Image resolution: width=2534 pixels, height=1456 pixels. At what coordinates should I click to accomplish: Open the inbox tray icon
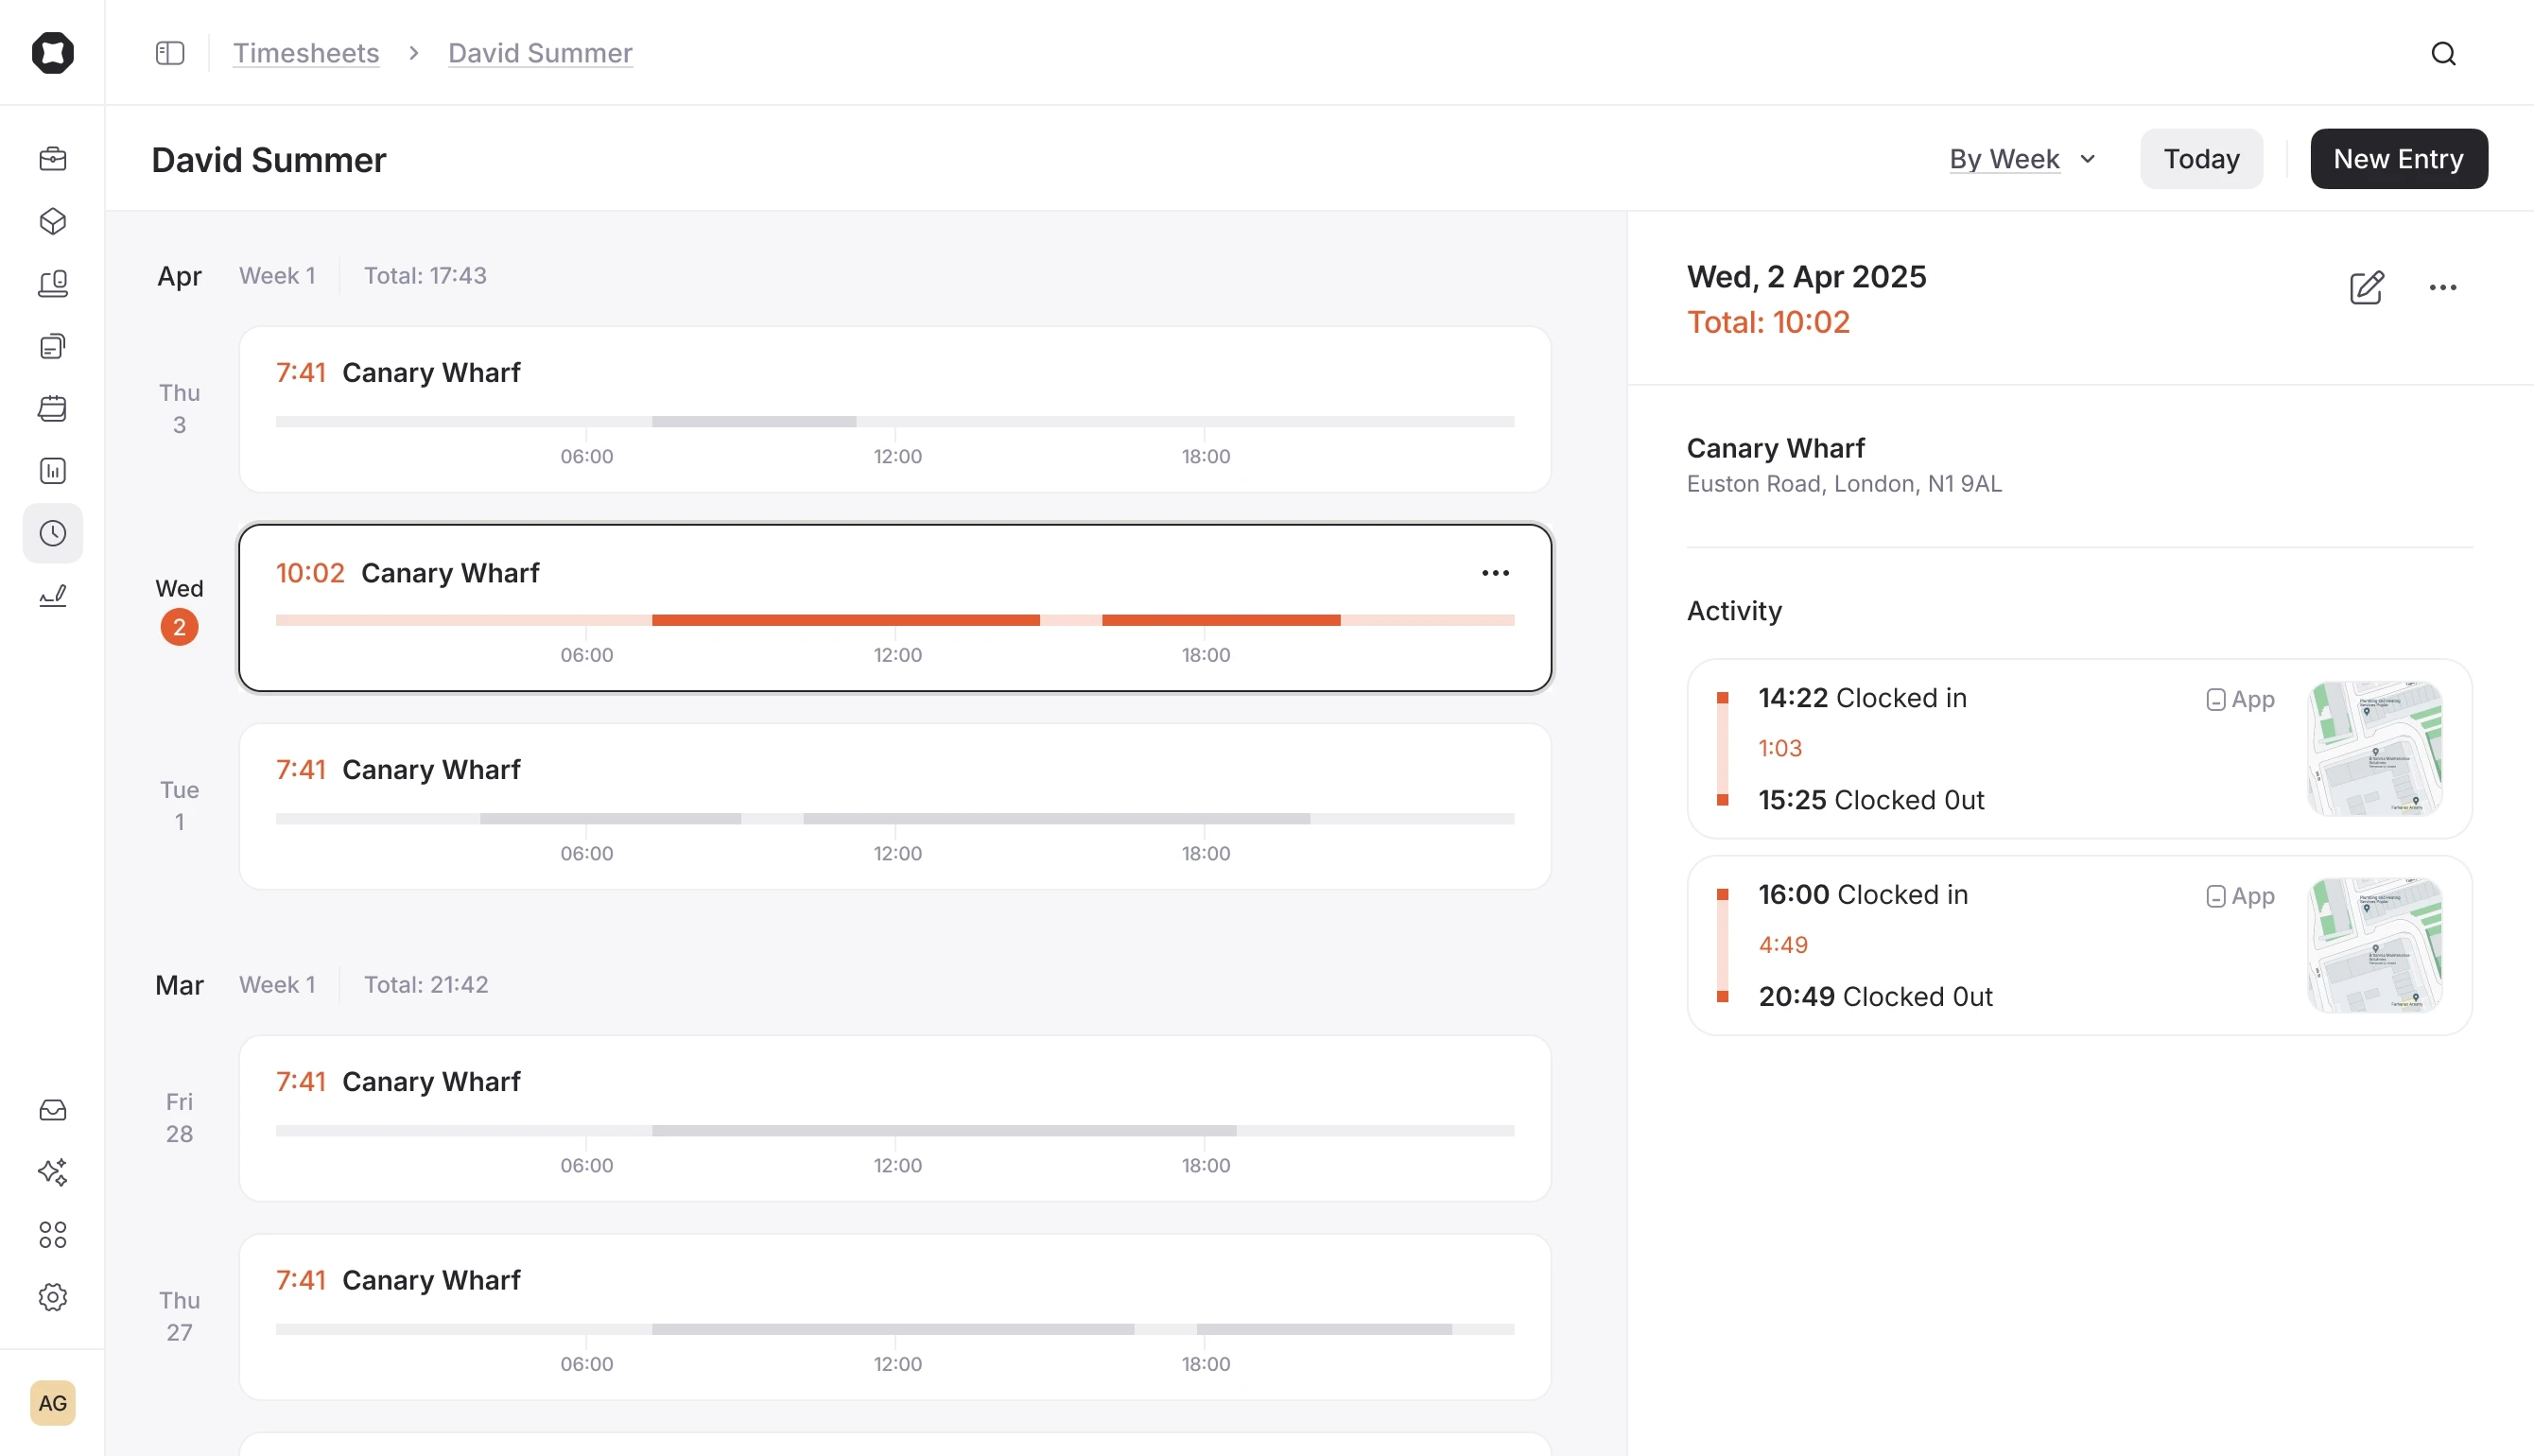[53, 1110]
